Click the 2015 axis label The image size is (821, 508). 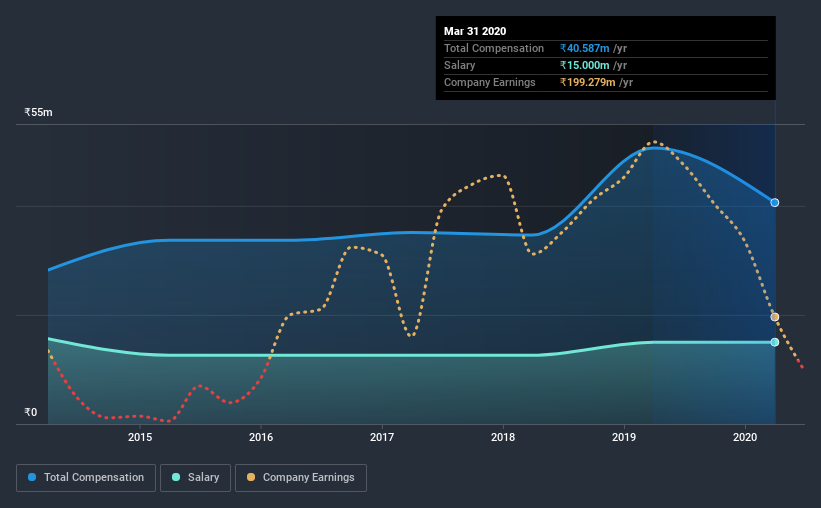140,437
